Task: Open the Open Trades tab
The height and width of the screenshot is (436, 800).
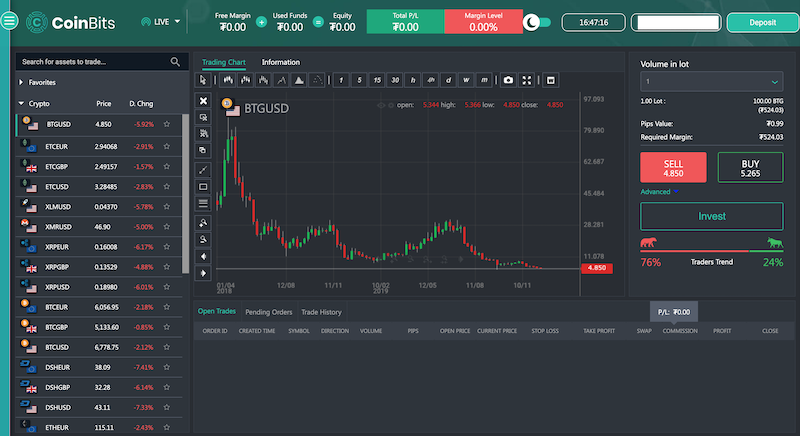Action: pos(217,311)
